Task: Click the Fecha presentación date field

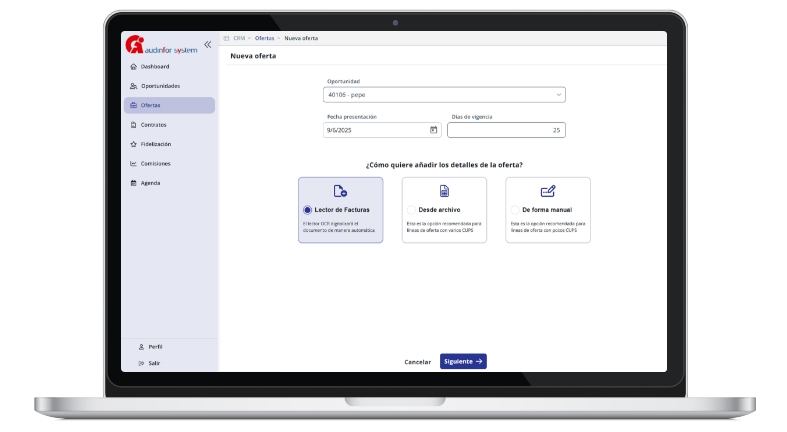Action: [x=375, y=130]
